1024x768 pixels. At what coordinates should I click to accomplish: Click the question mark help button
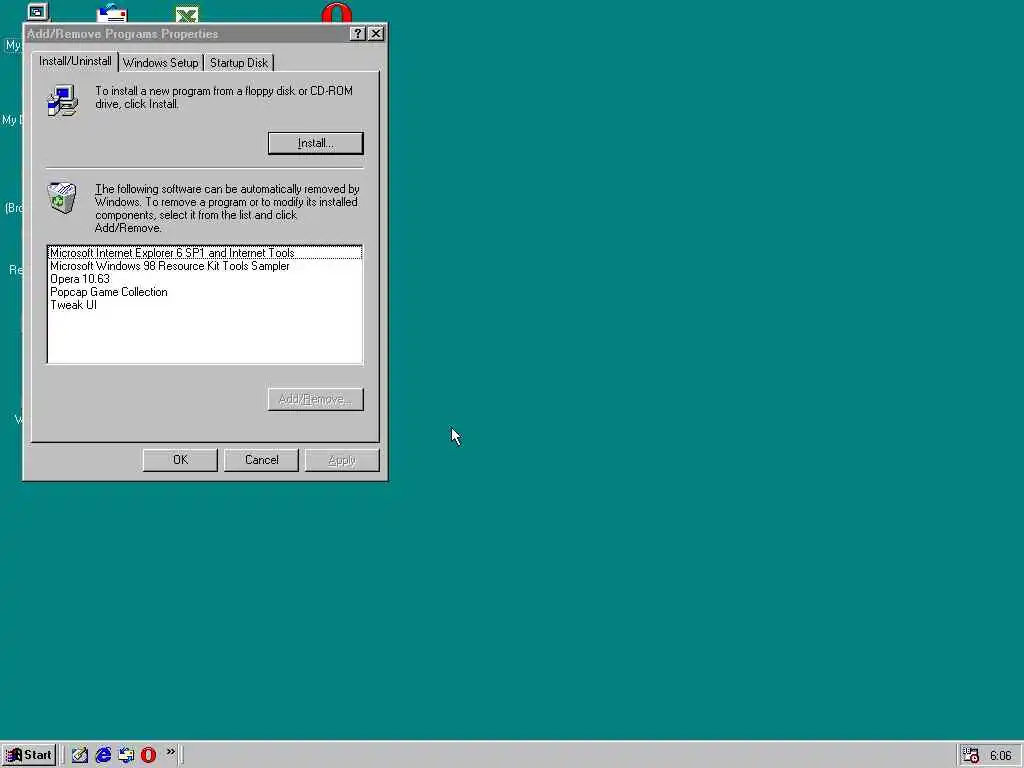click(x=357, y=34)
